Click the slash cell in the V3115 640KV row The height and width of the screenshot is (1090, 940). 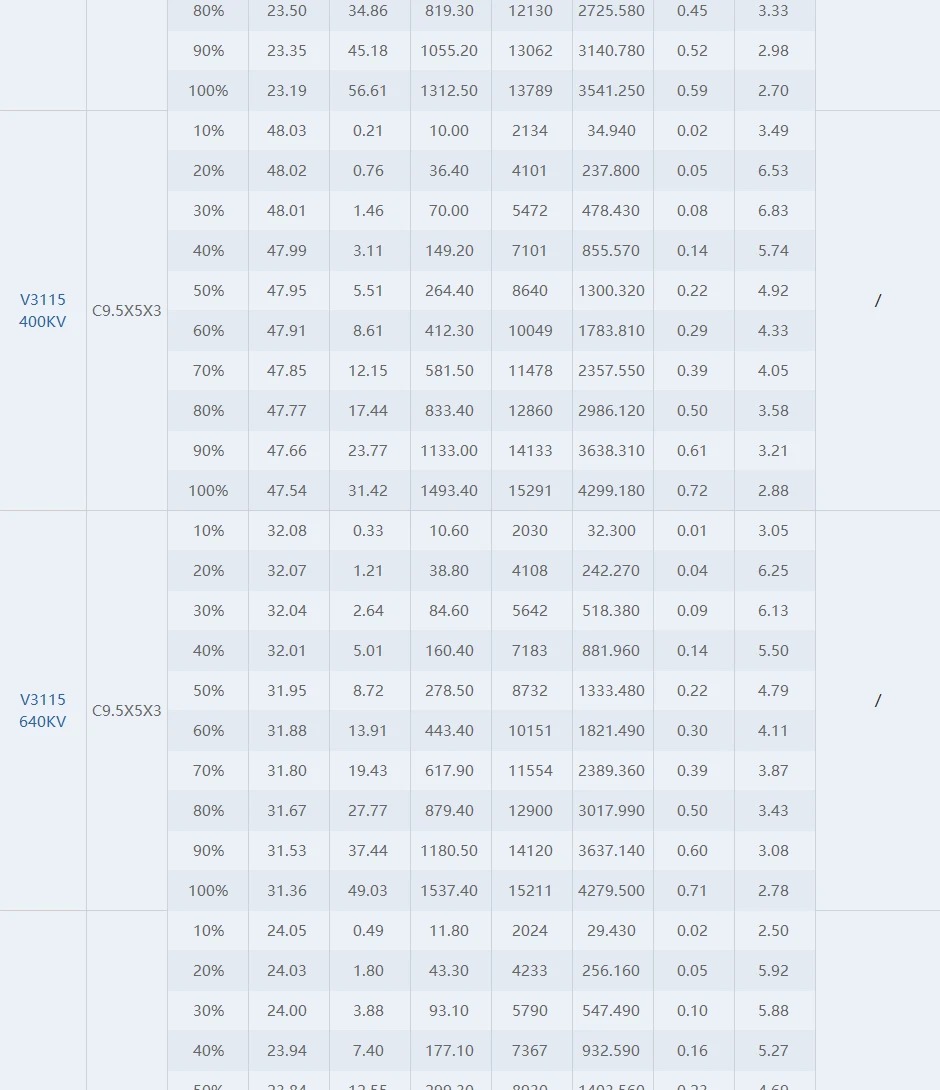(x=877, y=701)
